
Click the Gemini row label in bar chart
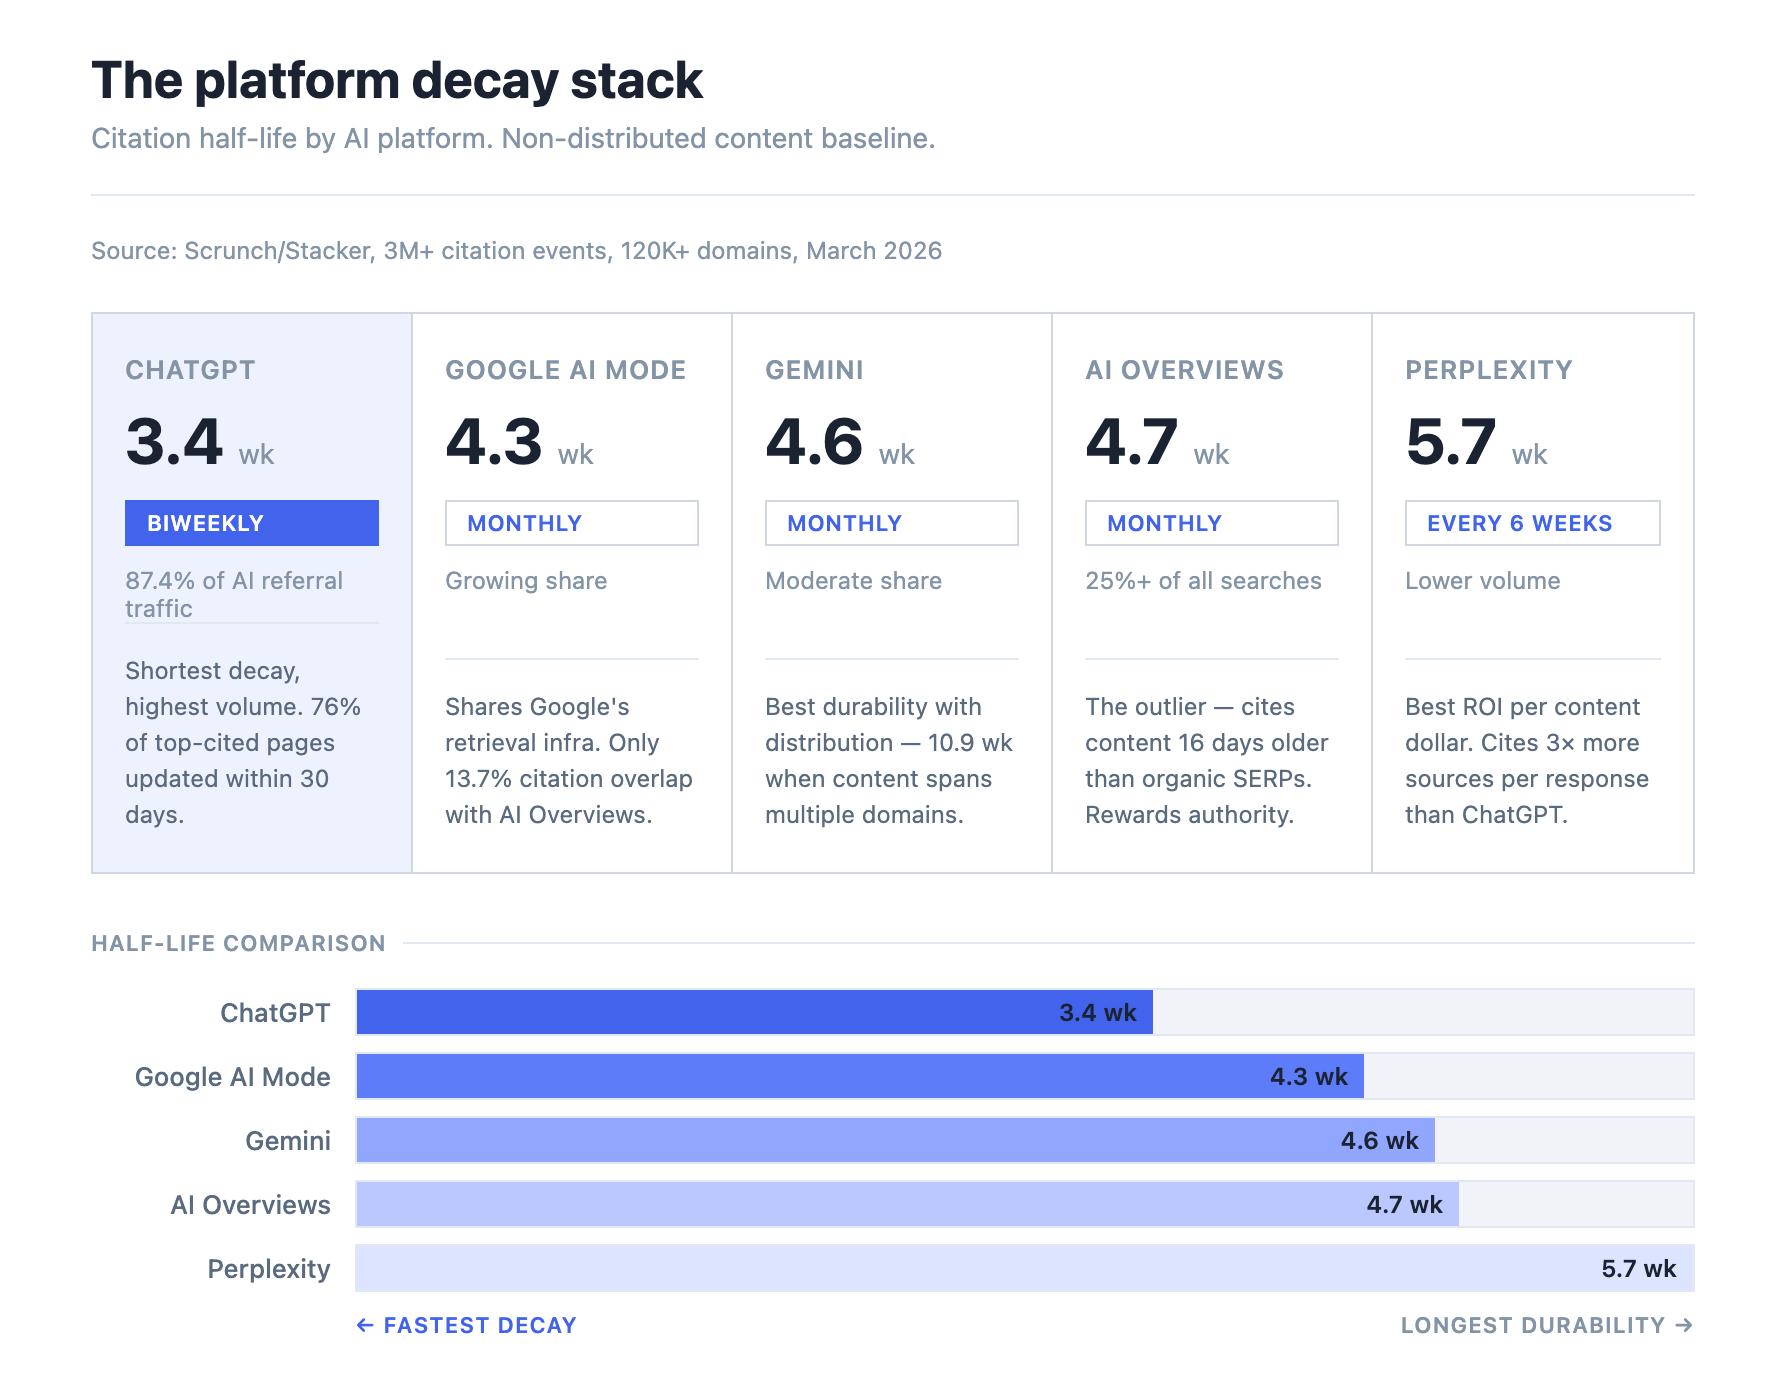pos(288,1141)
